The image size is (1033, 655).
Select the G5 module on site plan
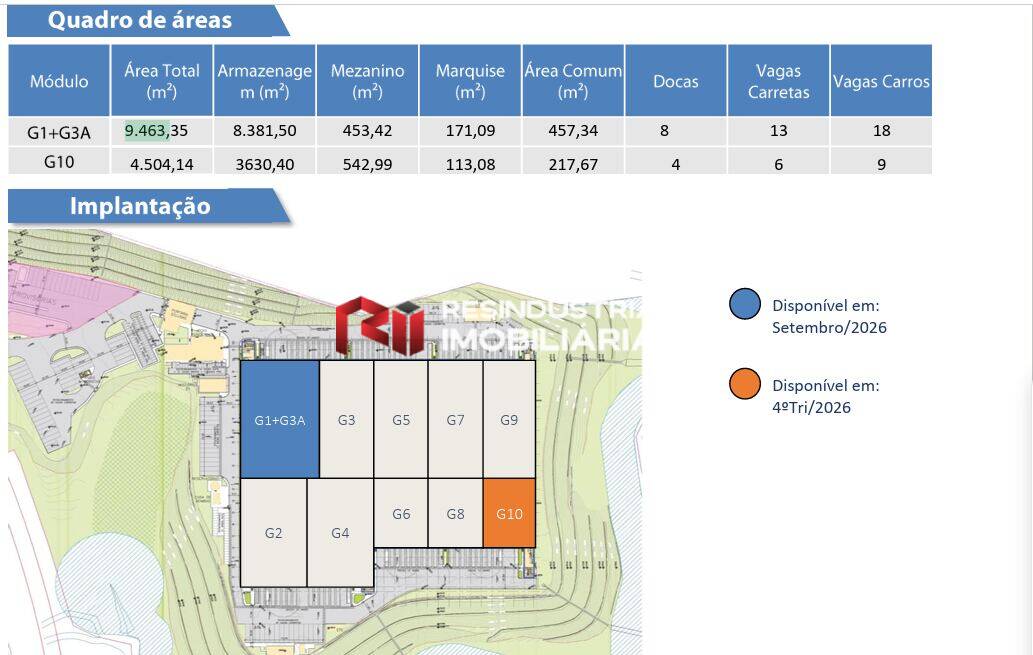(x=401, y=419)
